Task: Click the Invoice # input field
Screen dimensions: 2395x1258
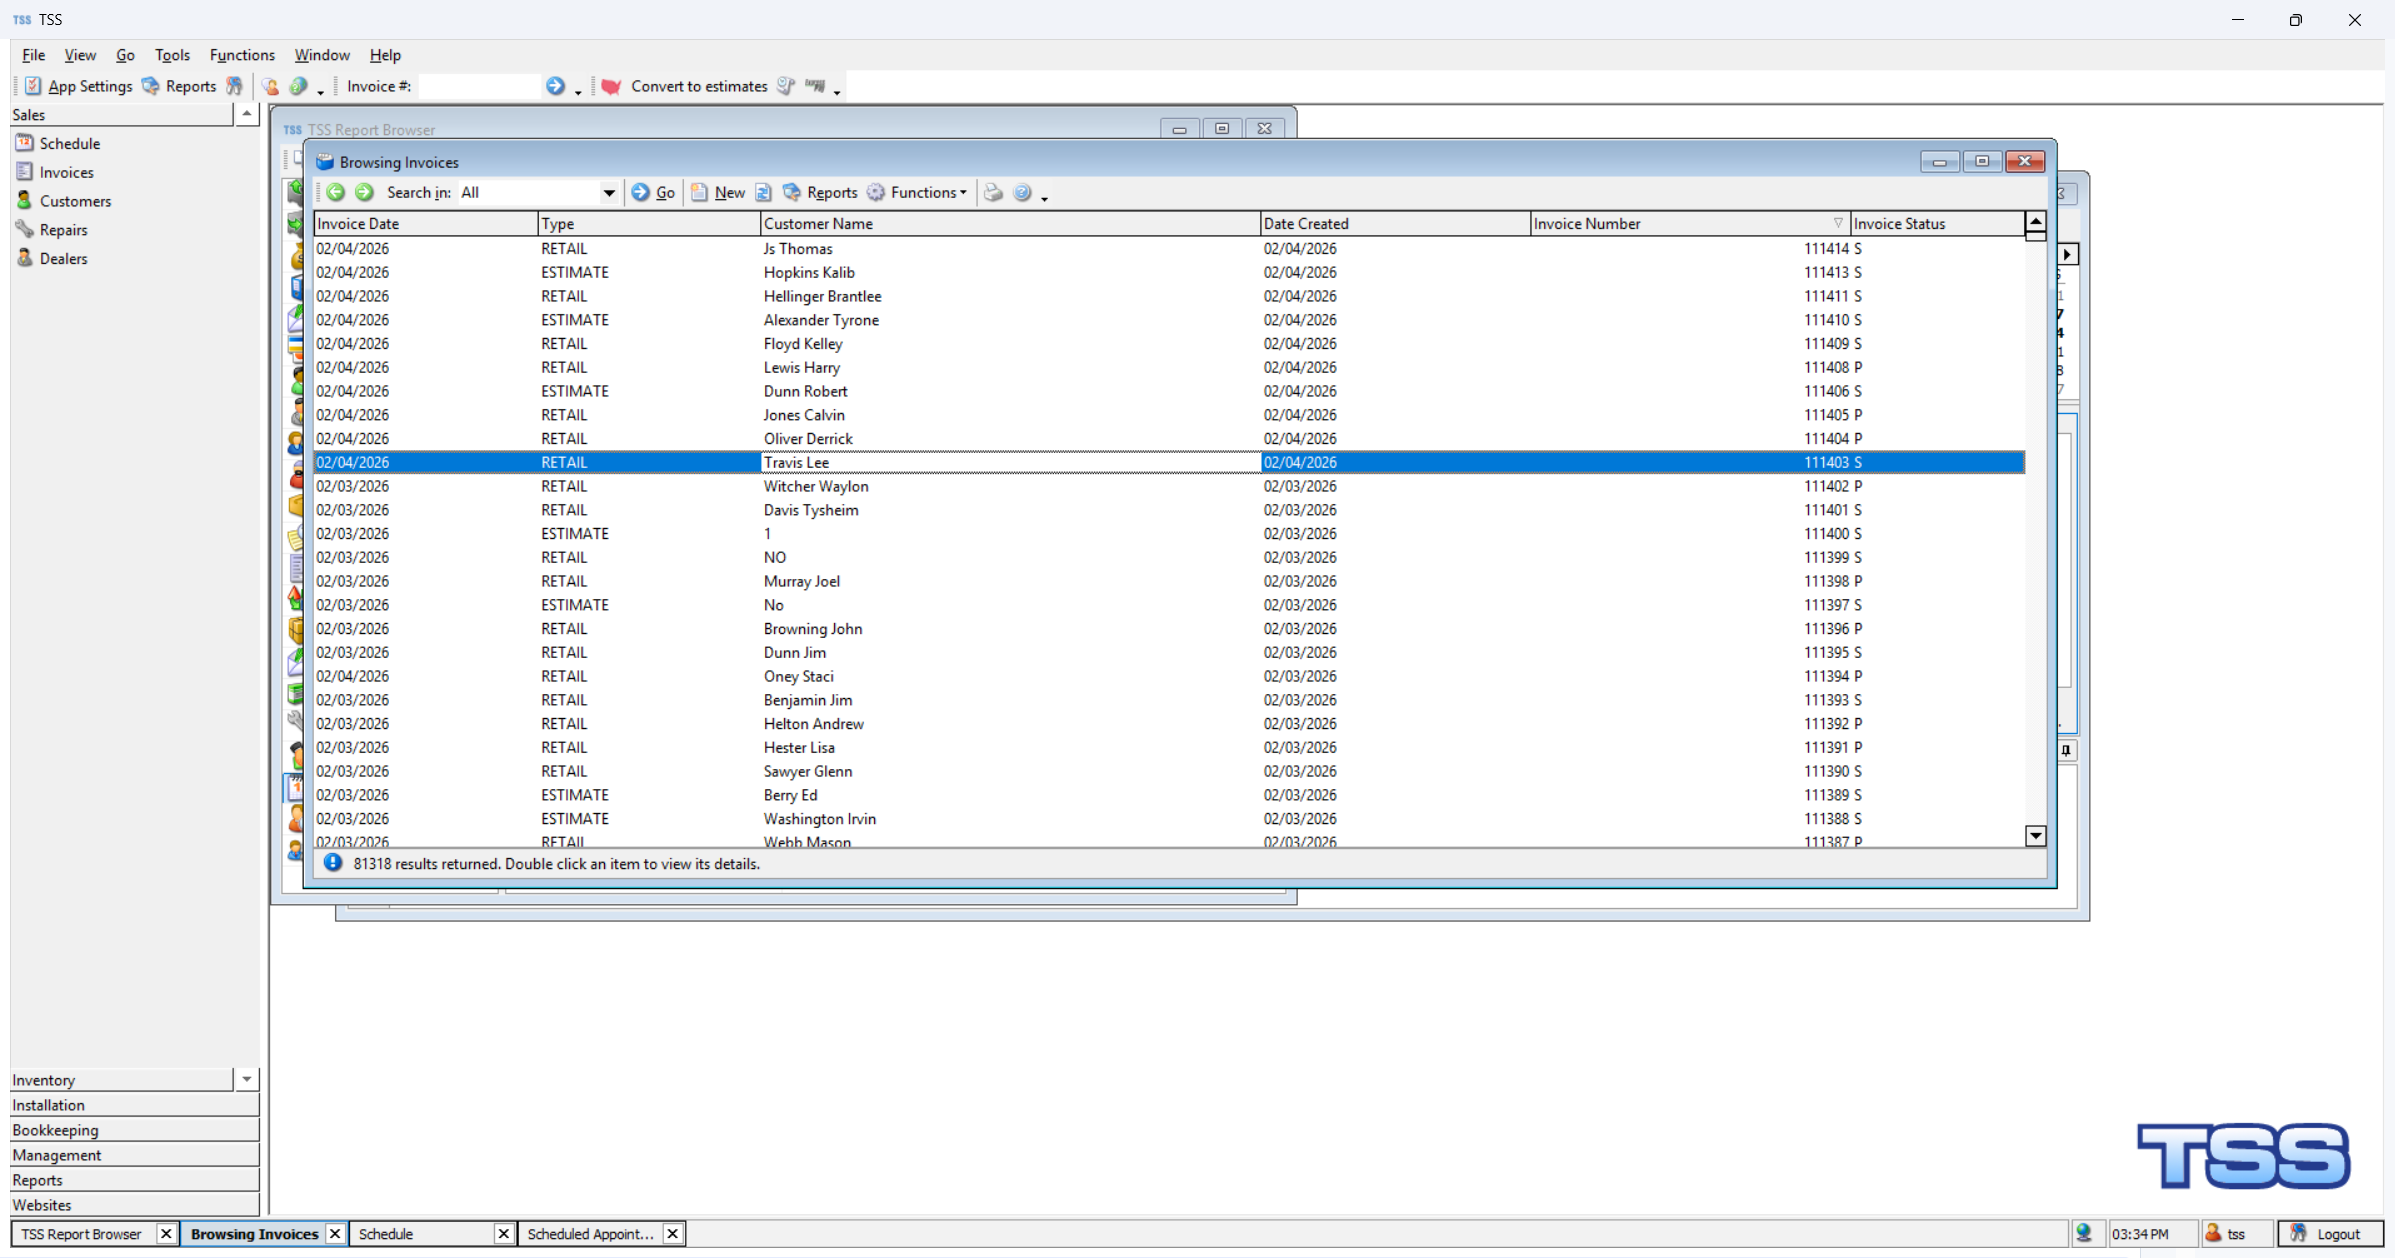Action: (x=479, y=86)
